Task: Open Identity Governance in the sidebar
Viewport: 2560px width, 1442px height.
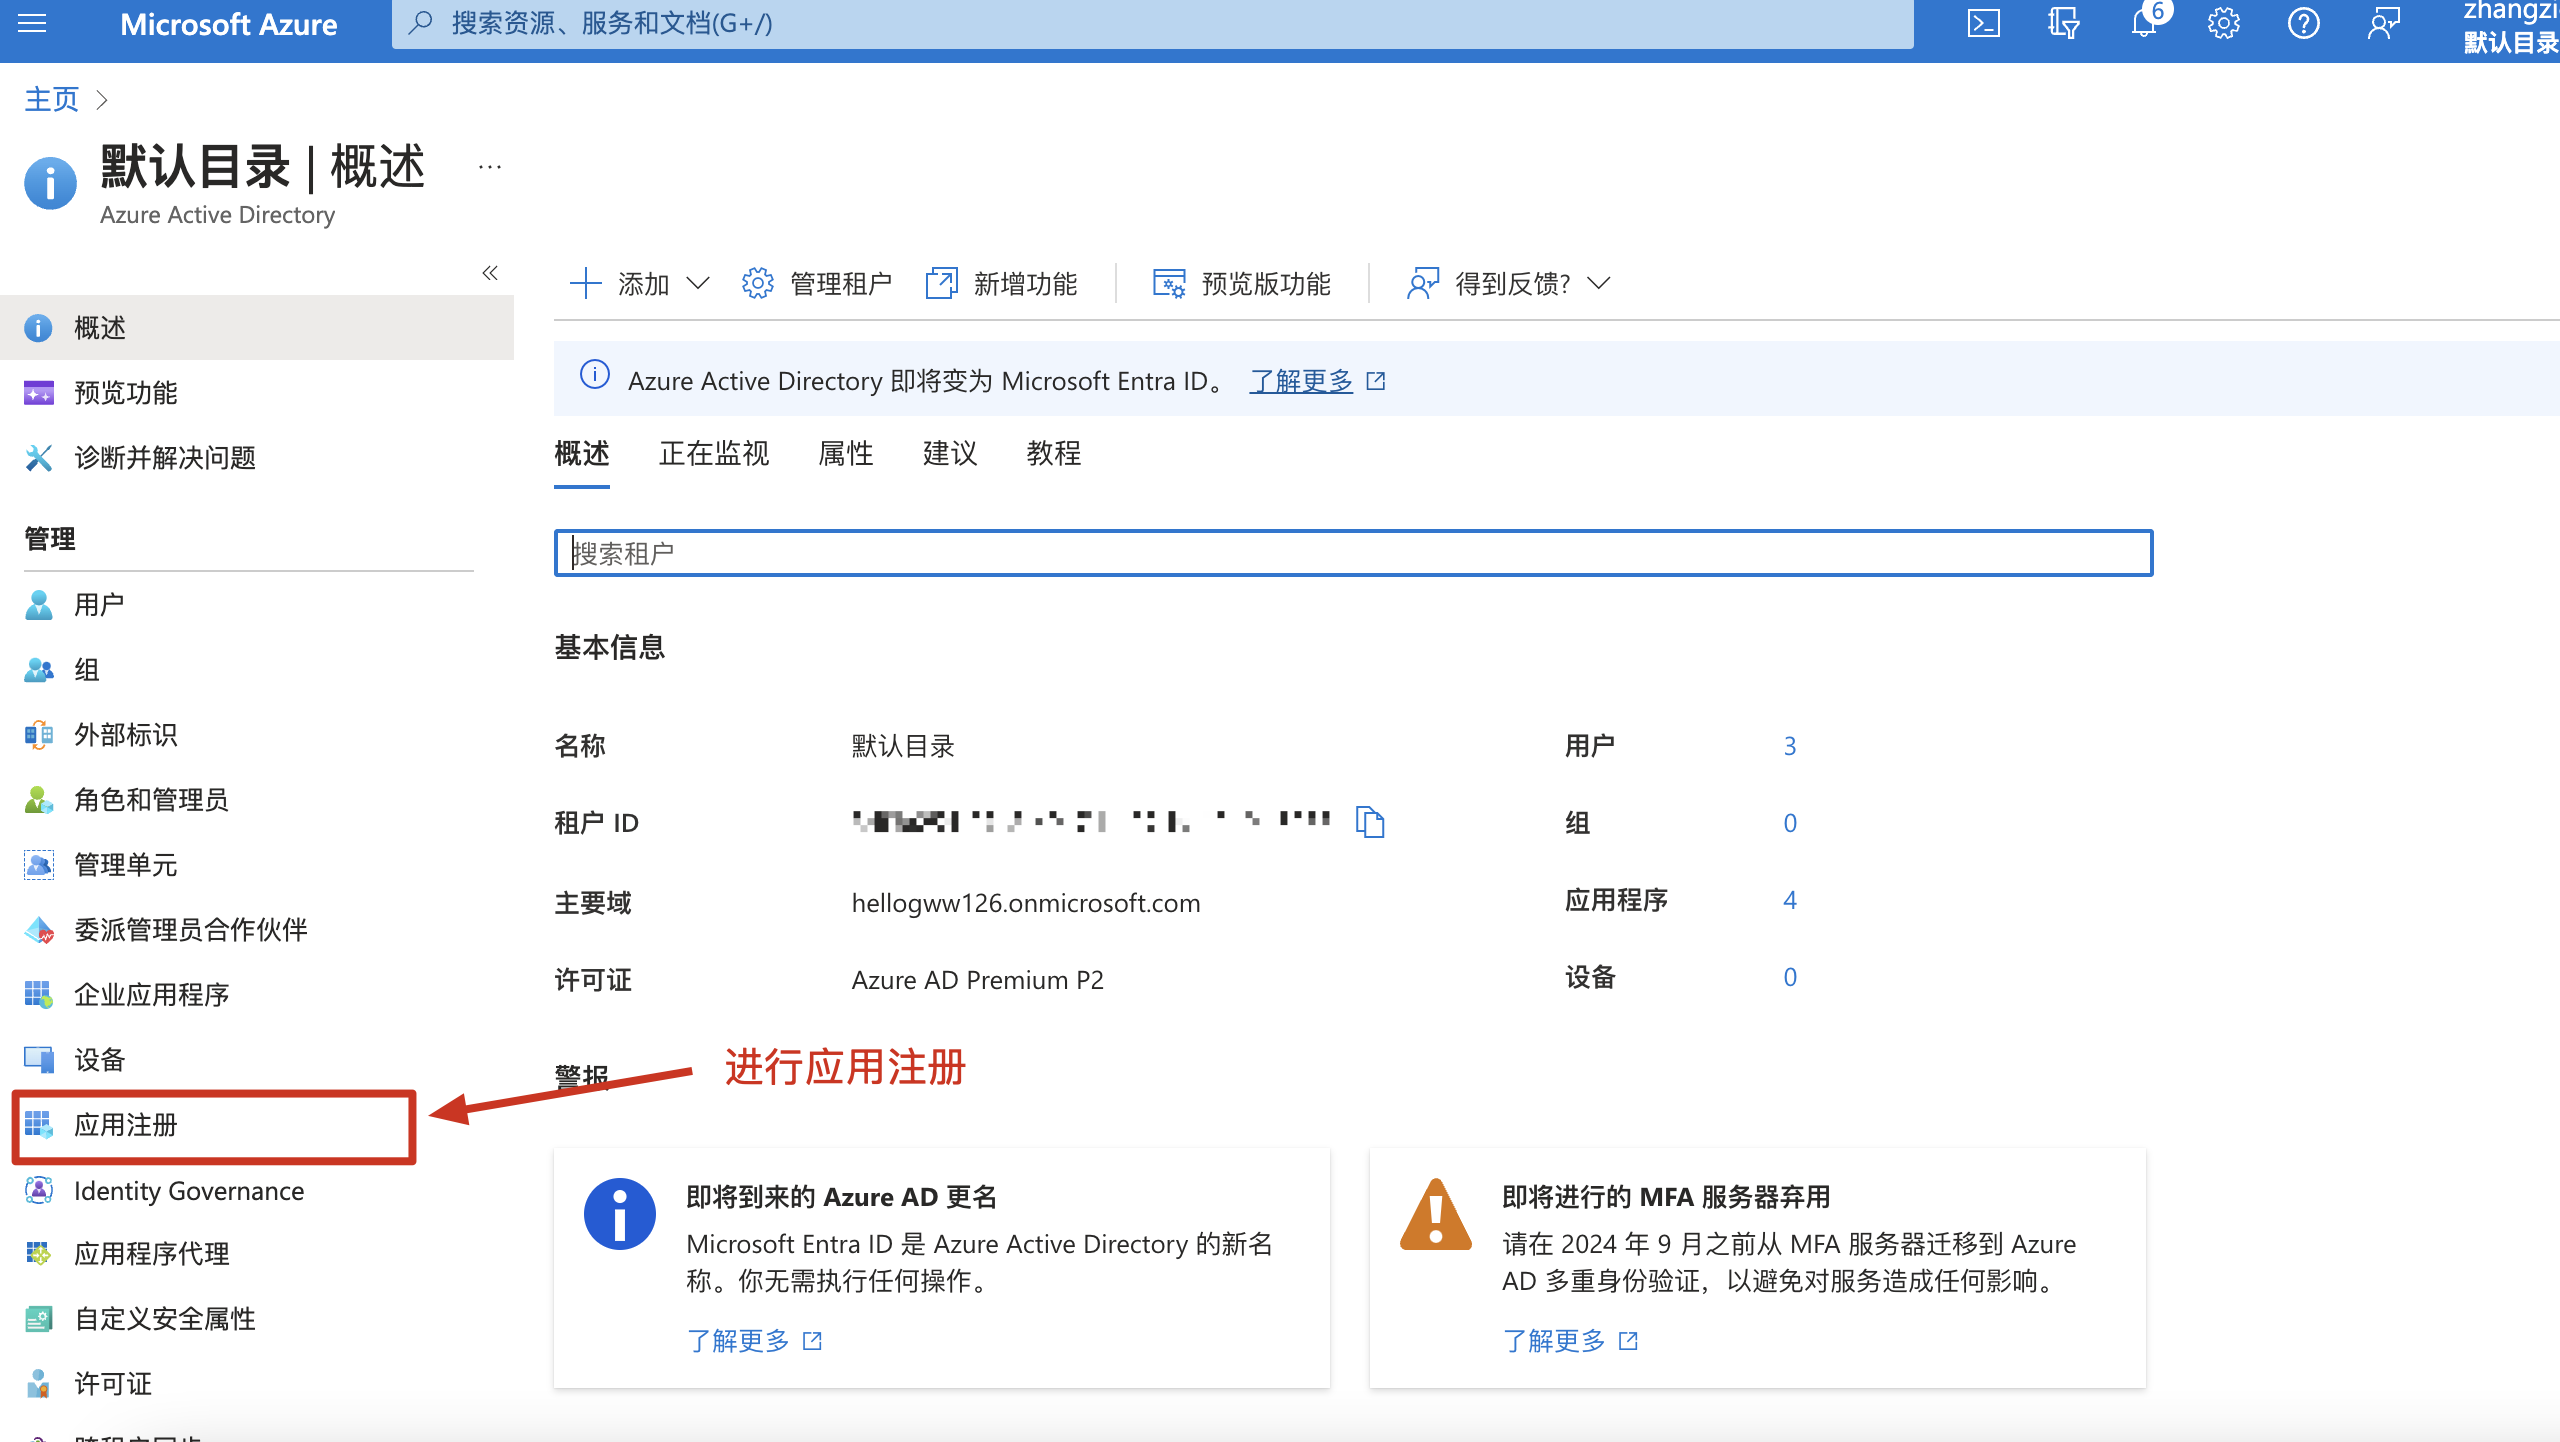Action: pyautogui.click(x=257, y=1191)
